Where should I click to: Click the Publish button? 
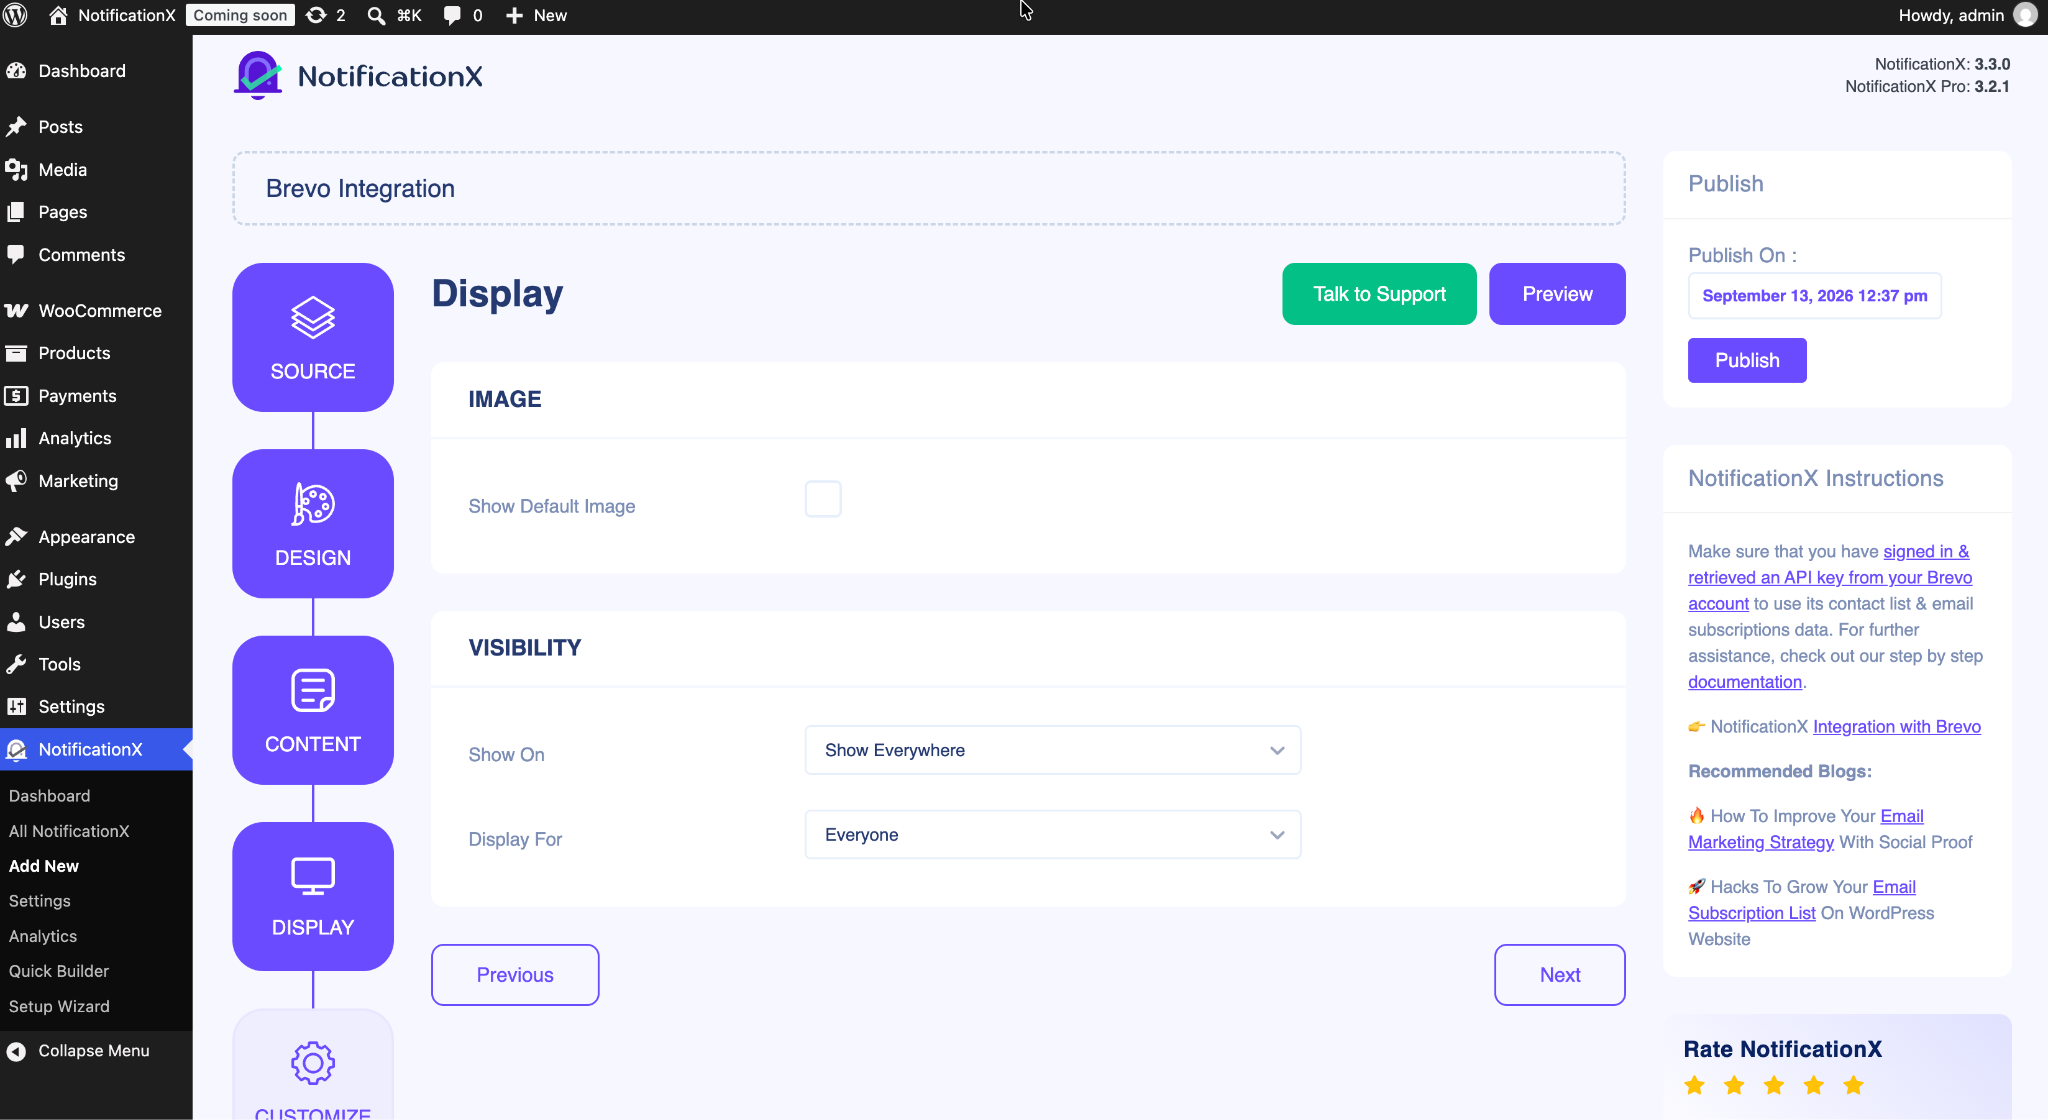pos(1747,360)
